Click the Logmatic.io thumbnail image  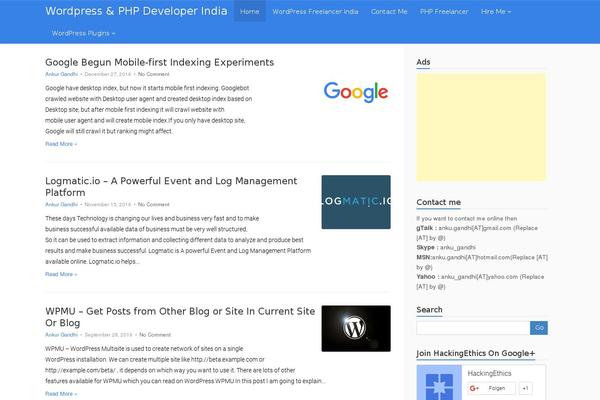coord(356,202)
